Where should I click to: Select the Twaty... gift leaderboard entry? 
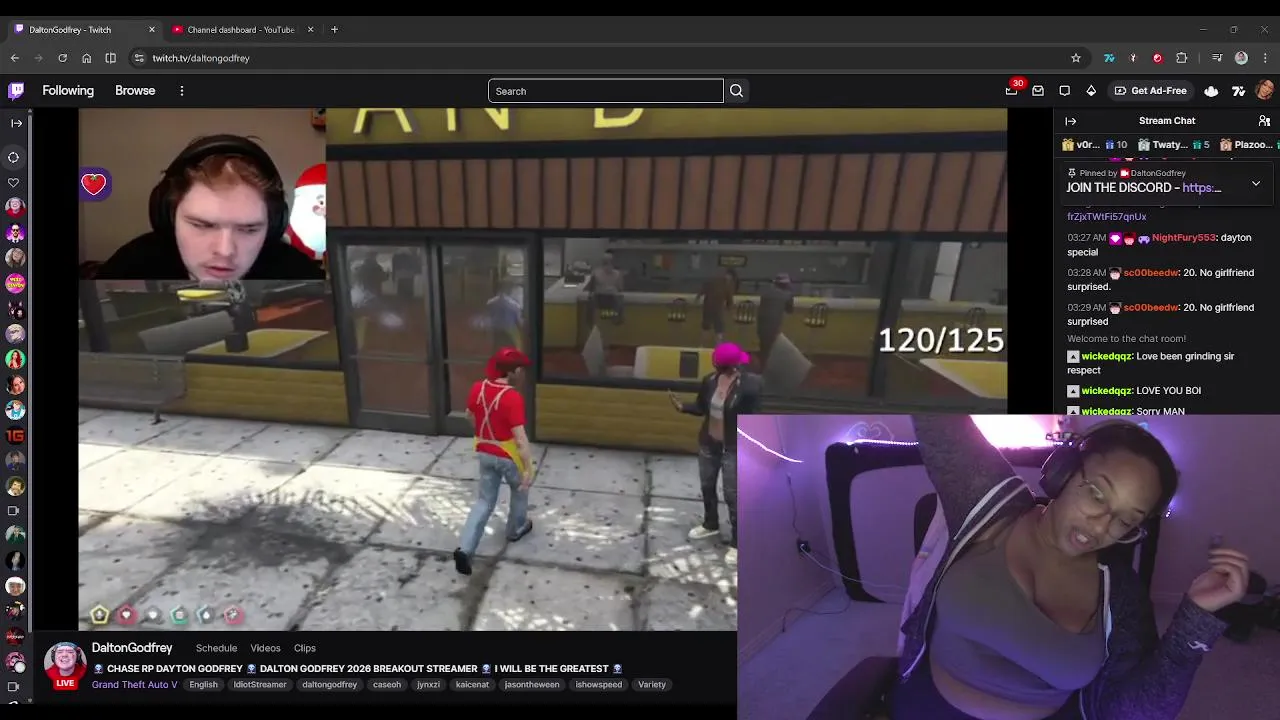1173,145
